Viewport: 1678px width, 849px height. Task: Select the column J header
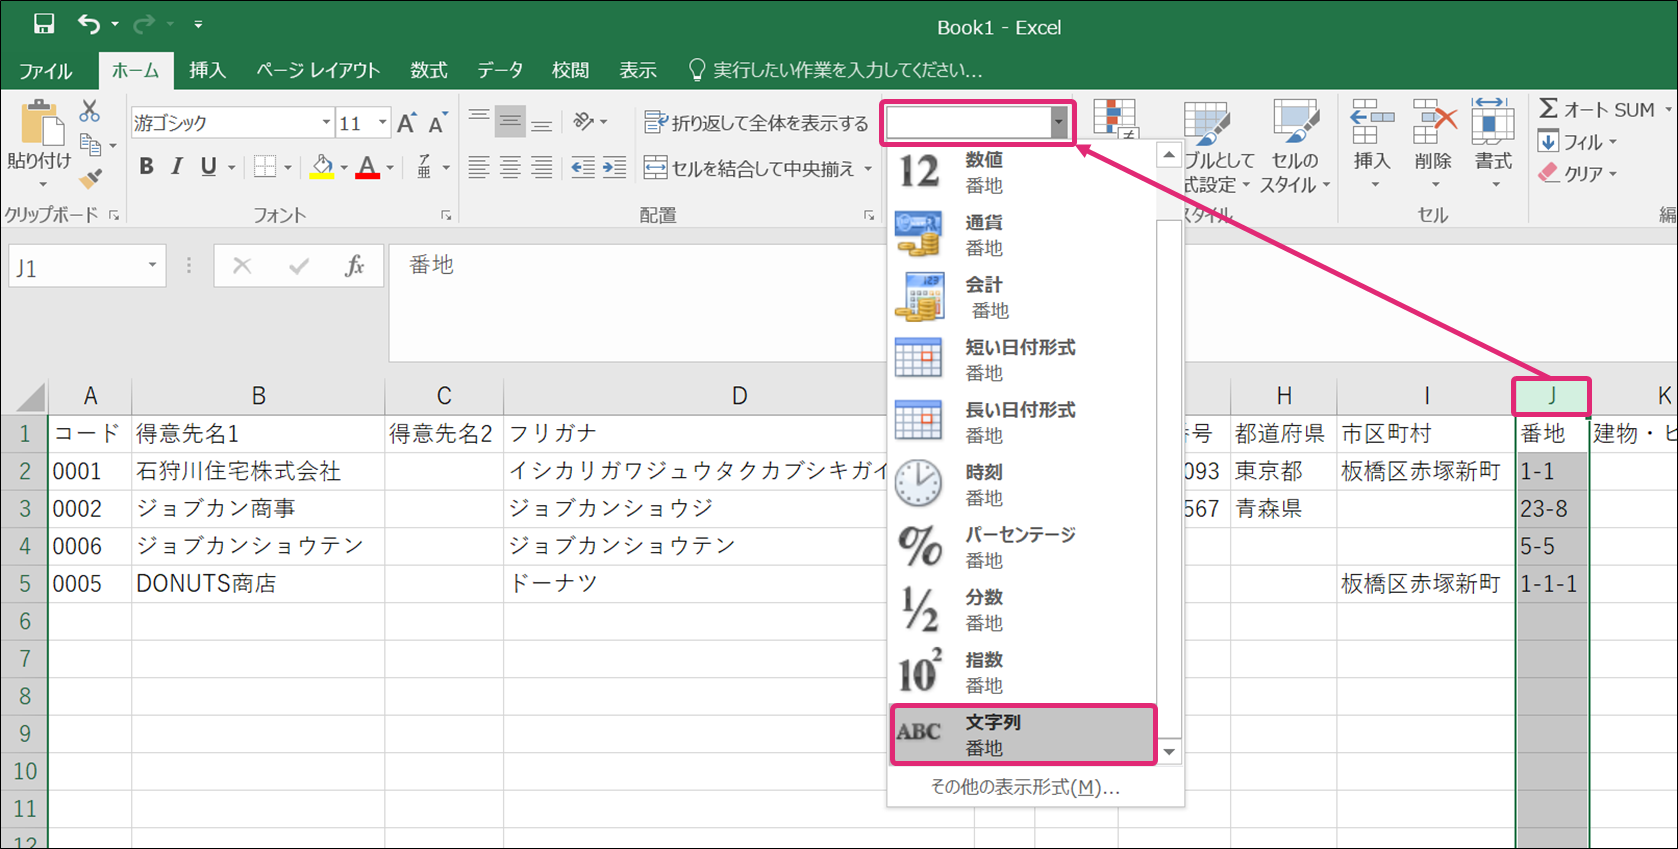1551,396
